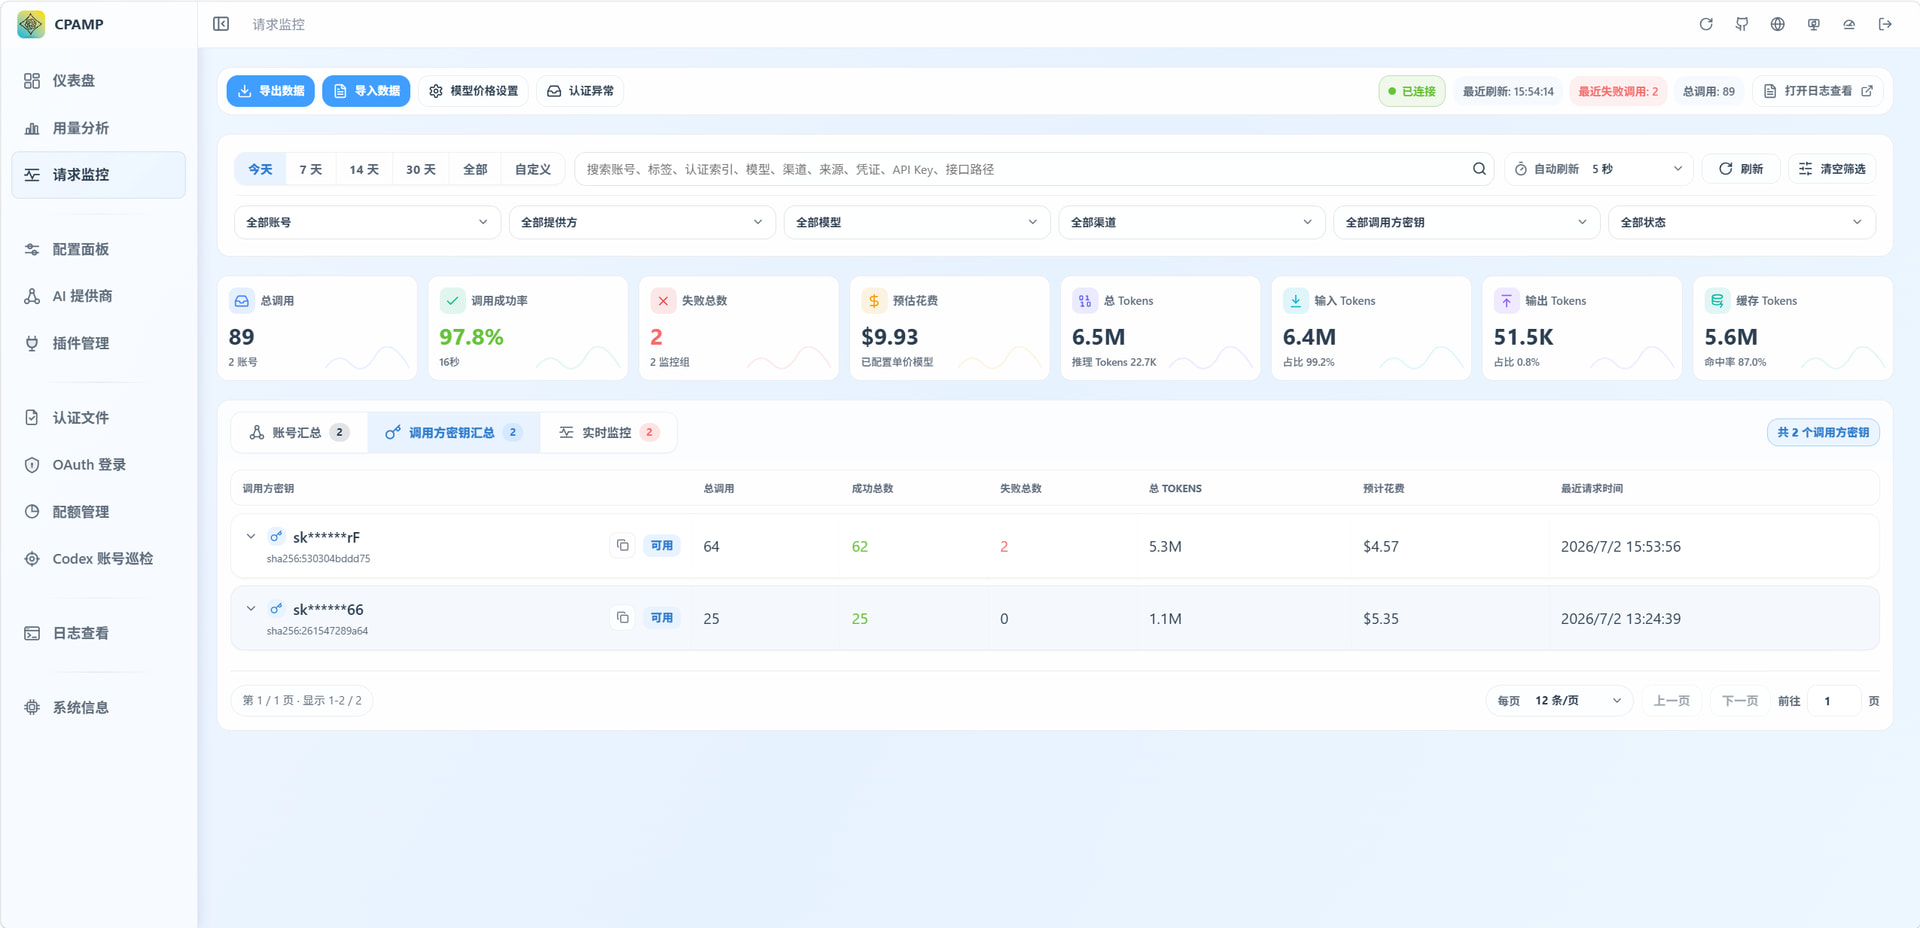This screenshot has height=928, width=1920.
Task: Open 插件管理 via its plug icon
Action: point(32,343)
